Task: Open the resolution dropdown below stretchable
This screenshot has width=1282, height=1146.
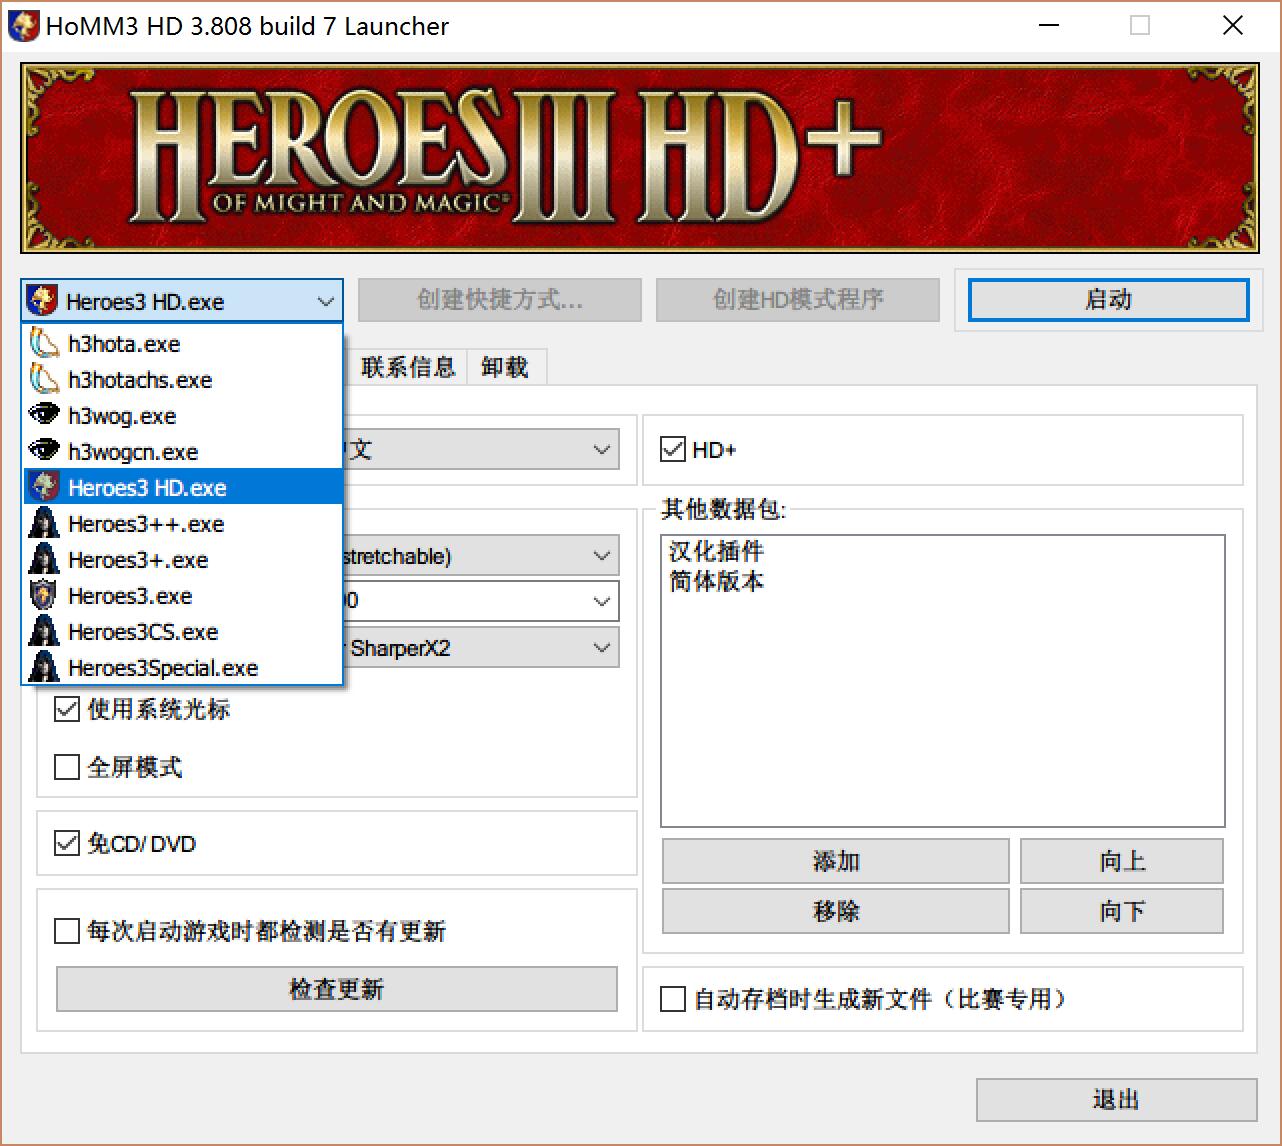Action: point(601,601)
